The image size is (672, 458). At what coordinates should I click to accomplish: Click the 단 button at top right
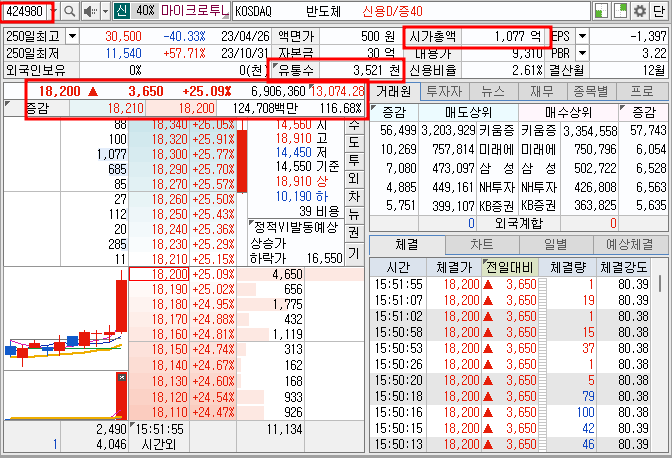coord(659,11)
